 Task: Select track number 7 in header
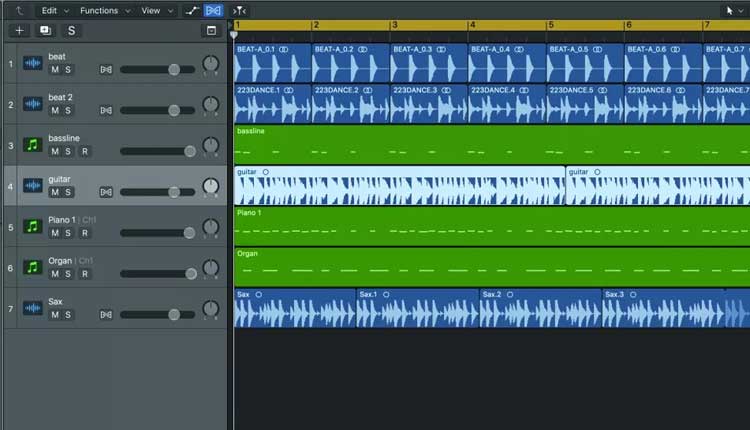point(11,309)
